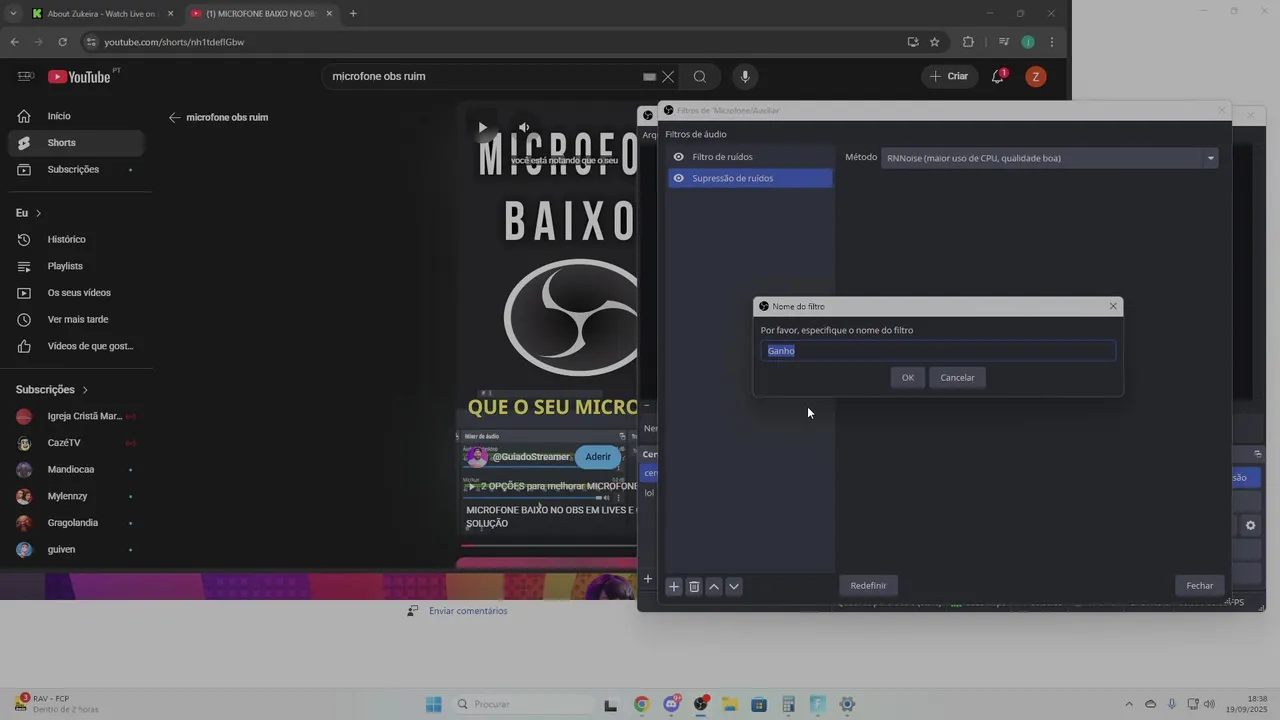Click Cancelar in the filter name dialog
The image size is (1280, 720).
tap(957, 377)
